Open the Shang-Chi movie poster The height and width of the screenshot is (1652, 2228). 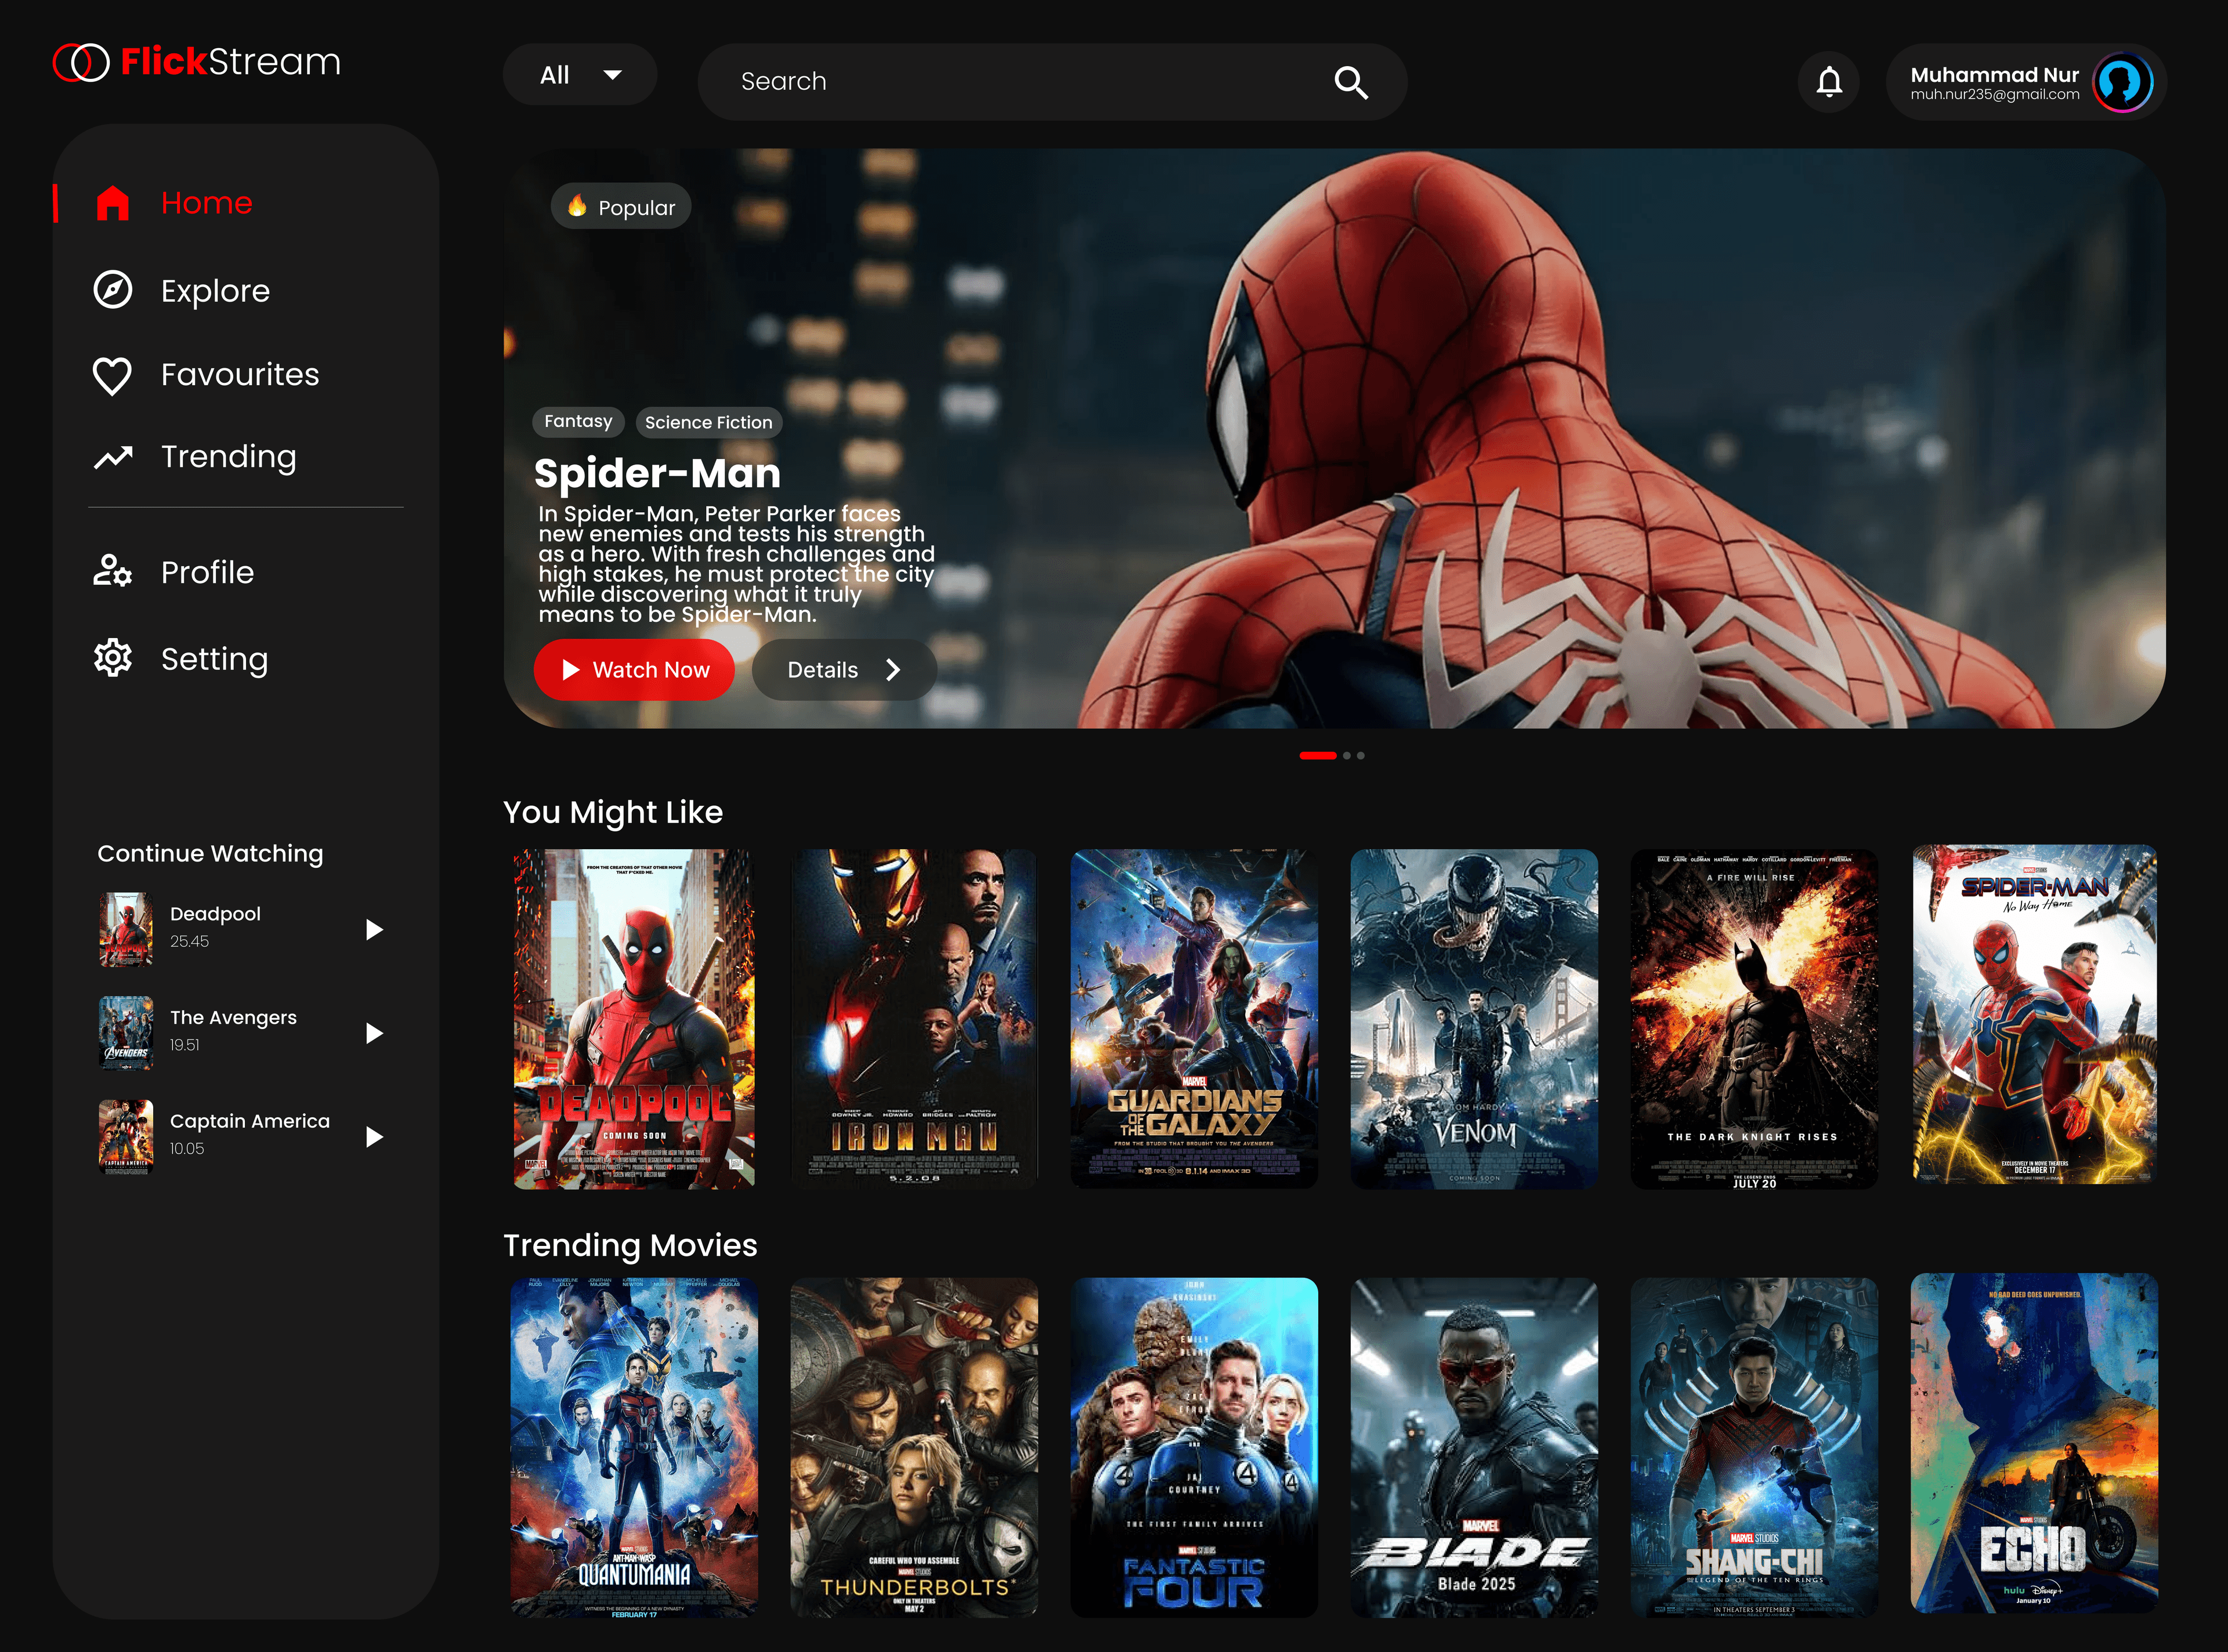tap(1754, 1447)
